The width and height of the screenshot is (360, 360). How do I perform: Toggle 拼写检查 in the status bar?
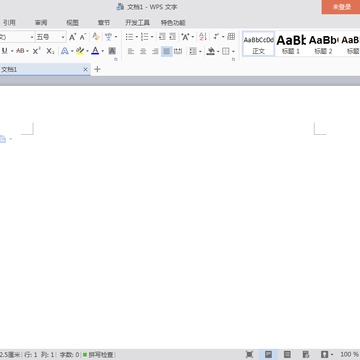[x=98, y=354]
